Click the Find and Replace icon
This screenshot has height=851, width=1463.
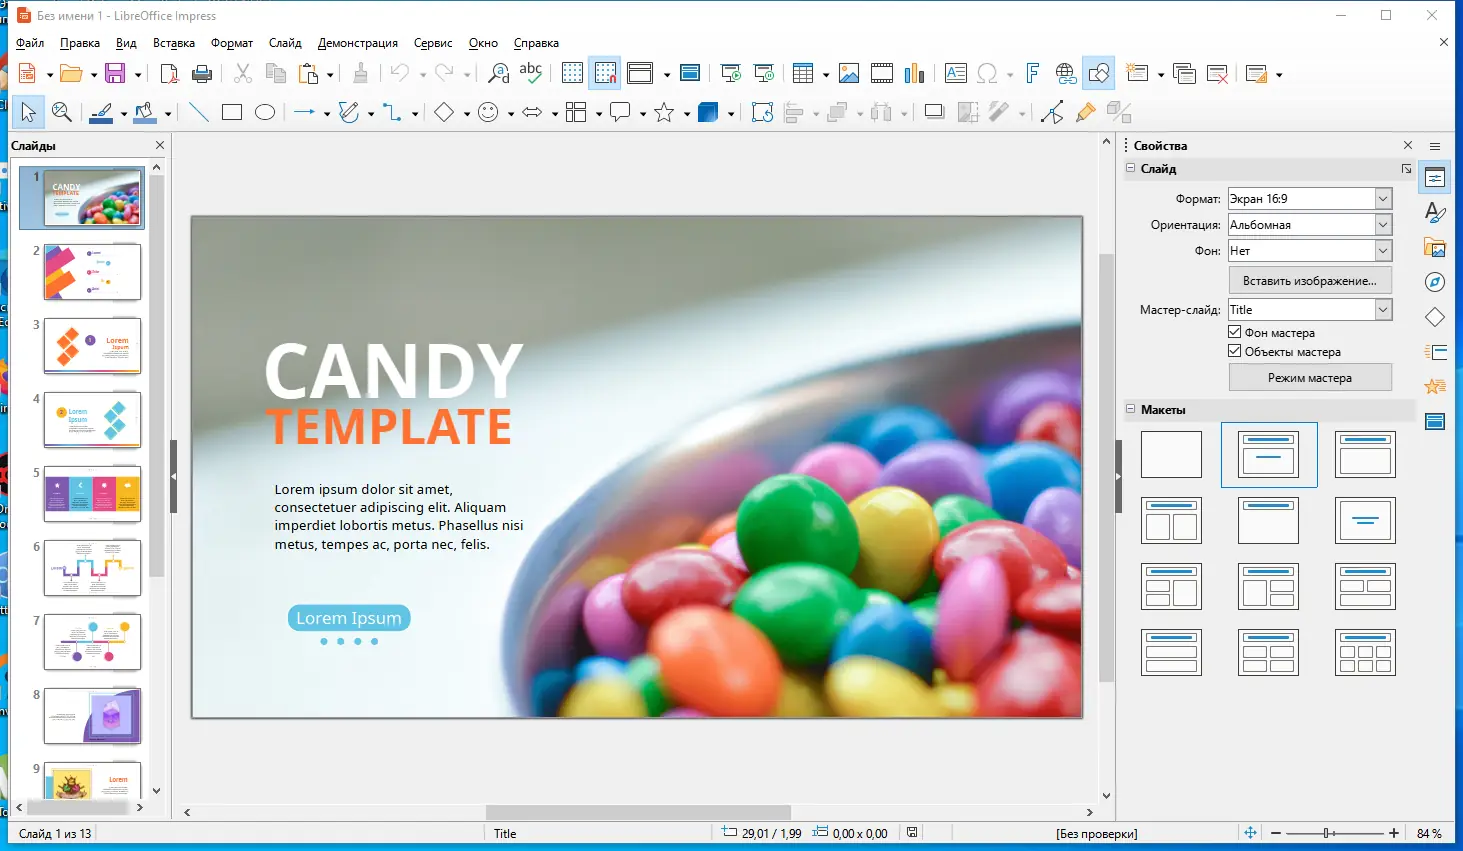pyautogui.click(x=498, y=73)
